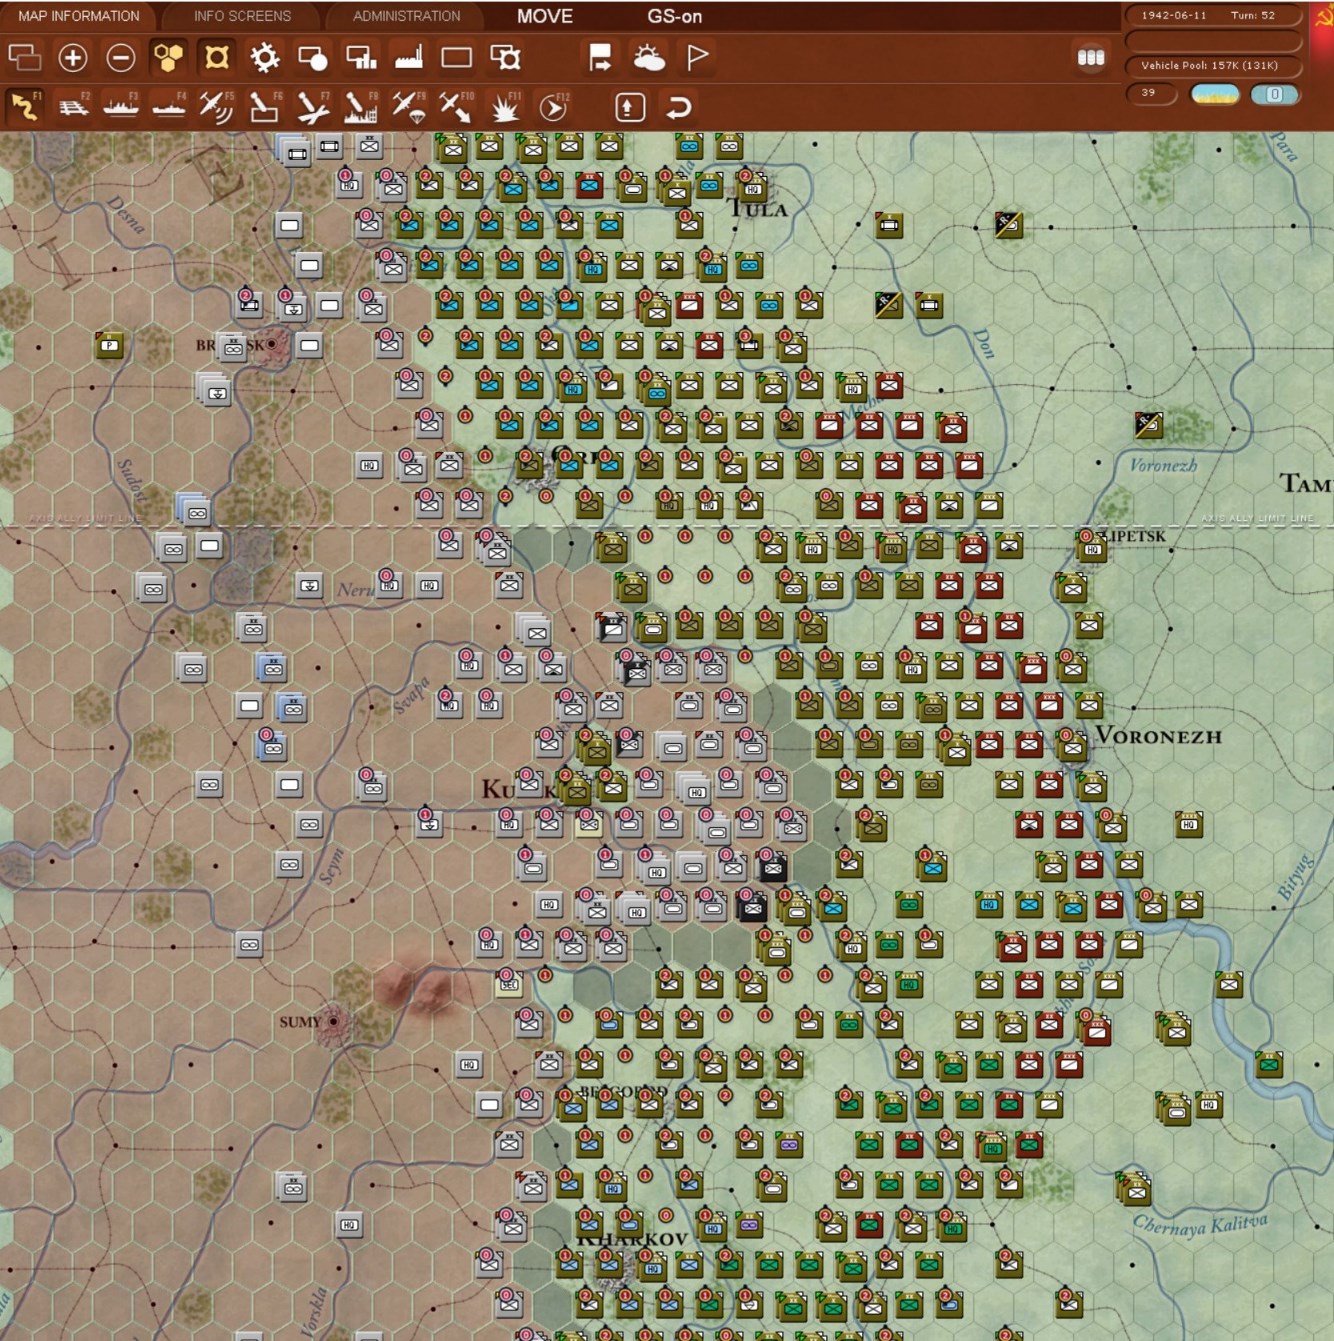This screenshot has width=1334, height=1341.
Task: Select Amphibious transport mode F4
Action: 169,107
